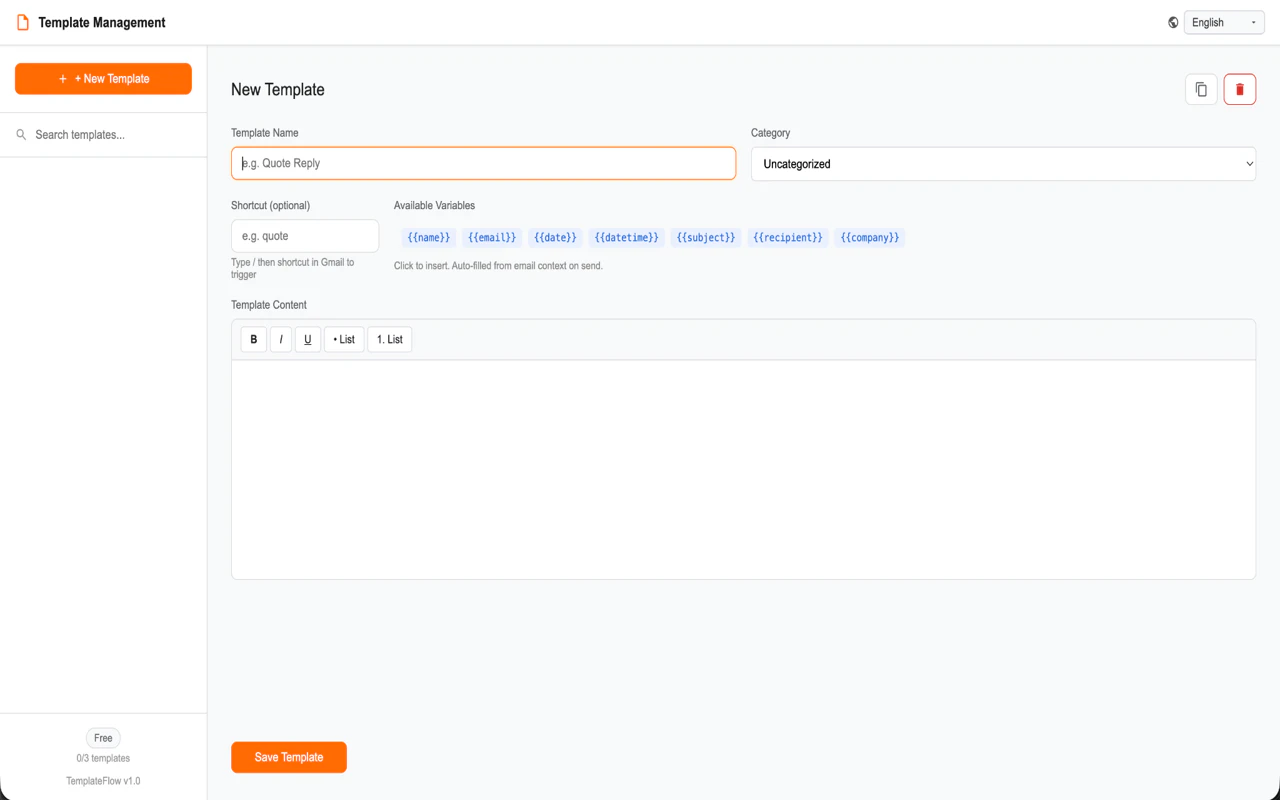Insert the {{date}} variable

(555, 238)
